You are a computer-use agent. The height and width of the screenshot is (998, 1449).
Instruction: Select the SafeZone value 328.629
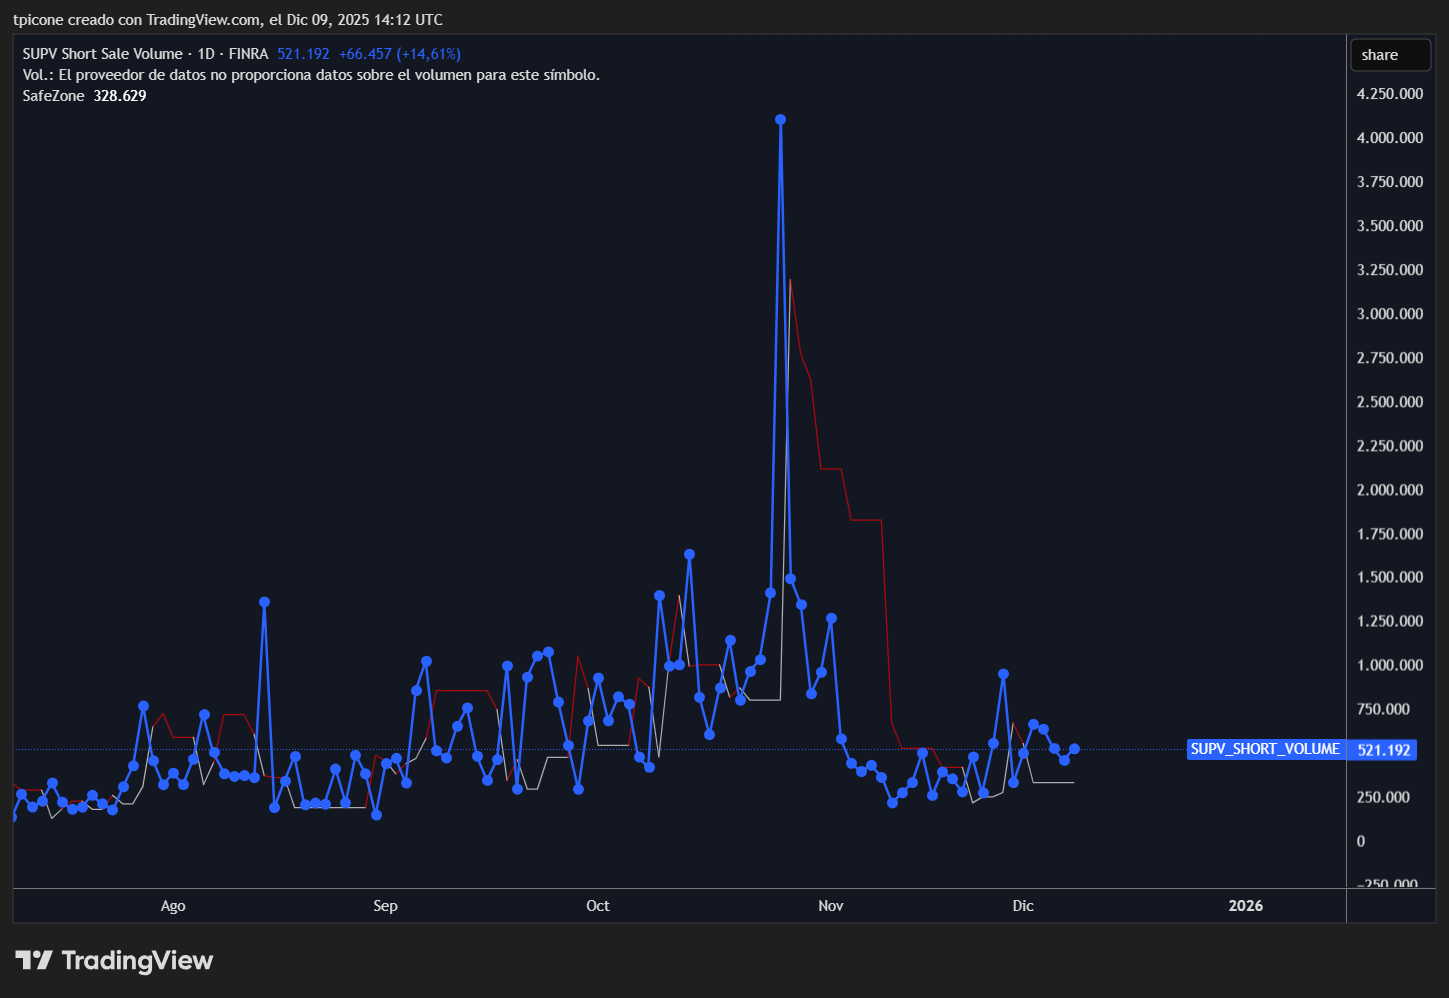point(119,95)
